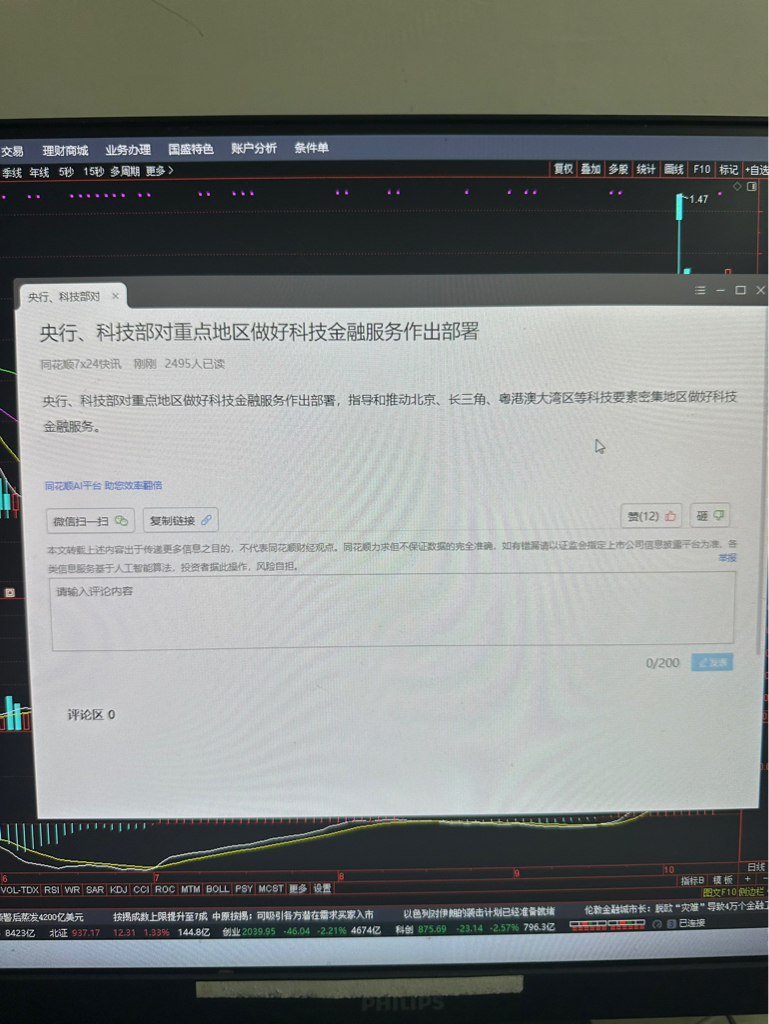Open indicator 设置 settings
The image size is (769, 1024).
[x=322, y=888]
